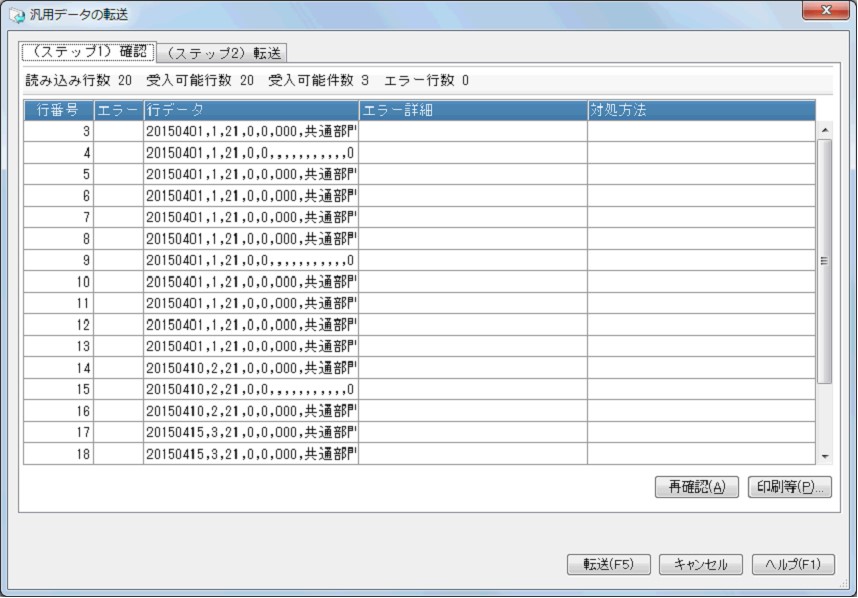Close the 汎用データの転送 dialog window

pyautogui.click(x=826, y=11)
